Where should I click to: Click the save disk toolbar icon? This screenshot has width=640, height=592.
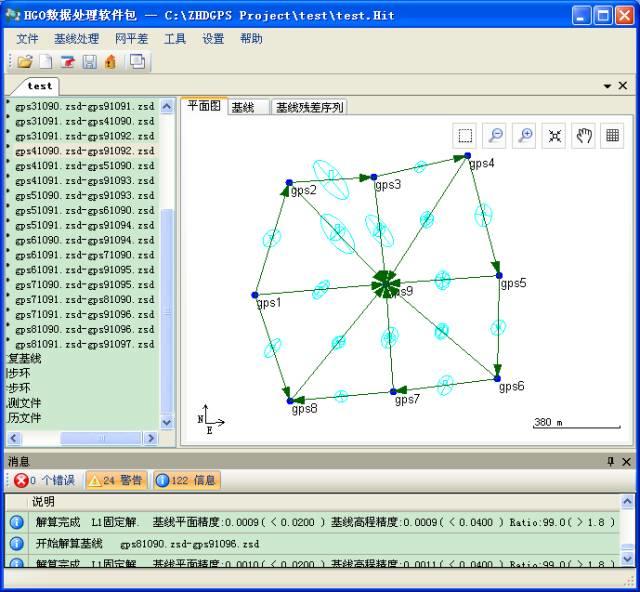89,62
